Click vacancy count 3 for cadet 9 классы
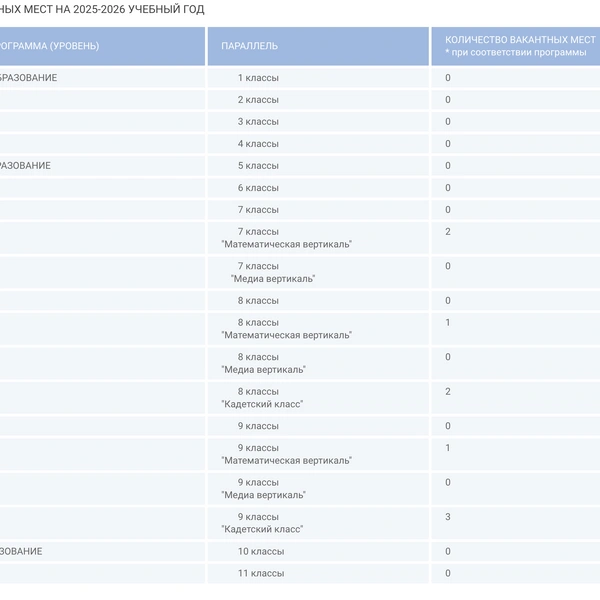This screenshot has height=600, width=600. coord(448,517)
